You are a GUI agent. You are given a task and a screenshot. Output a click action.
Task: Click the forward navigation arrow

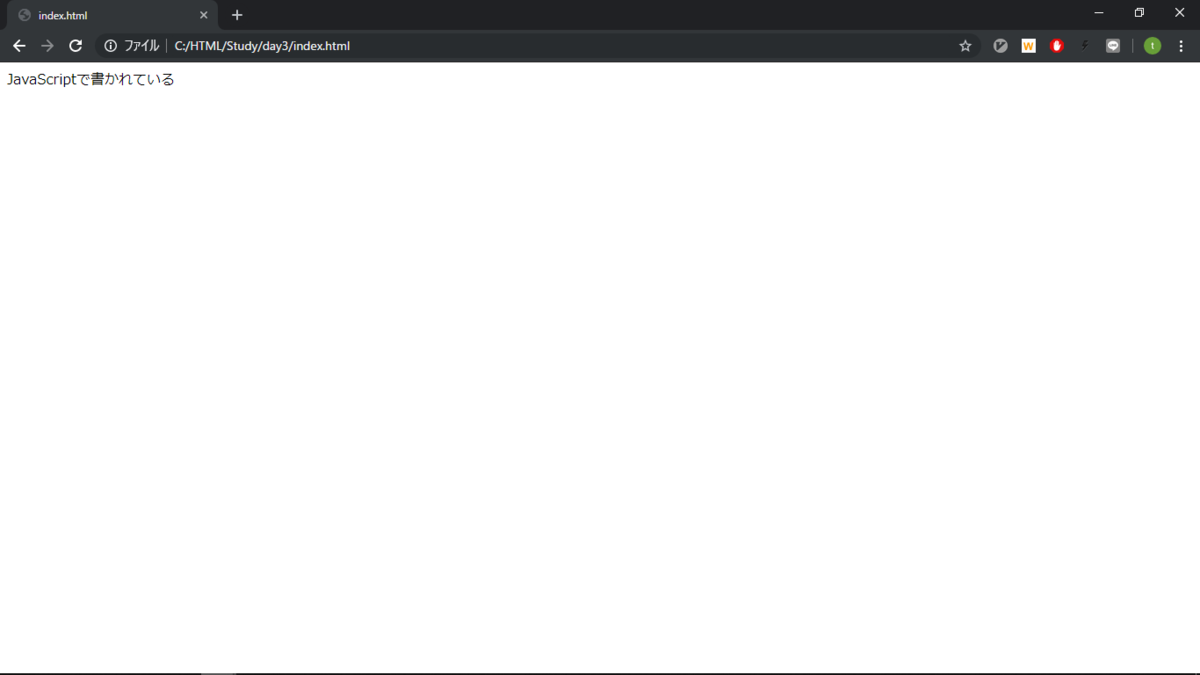[47, 46]
